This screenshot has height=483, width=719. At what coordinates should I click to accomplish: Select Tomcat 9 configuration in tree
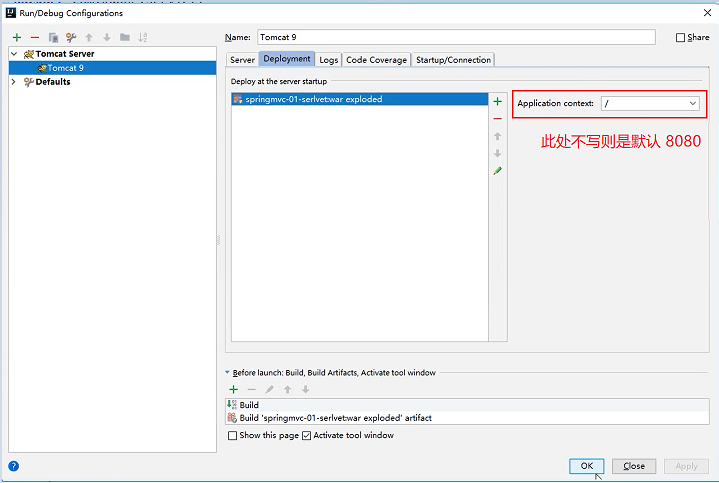(x=112, y=68)
